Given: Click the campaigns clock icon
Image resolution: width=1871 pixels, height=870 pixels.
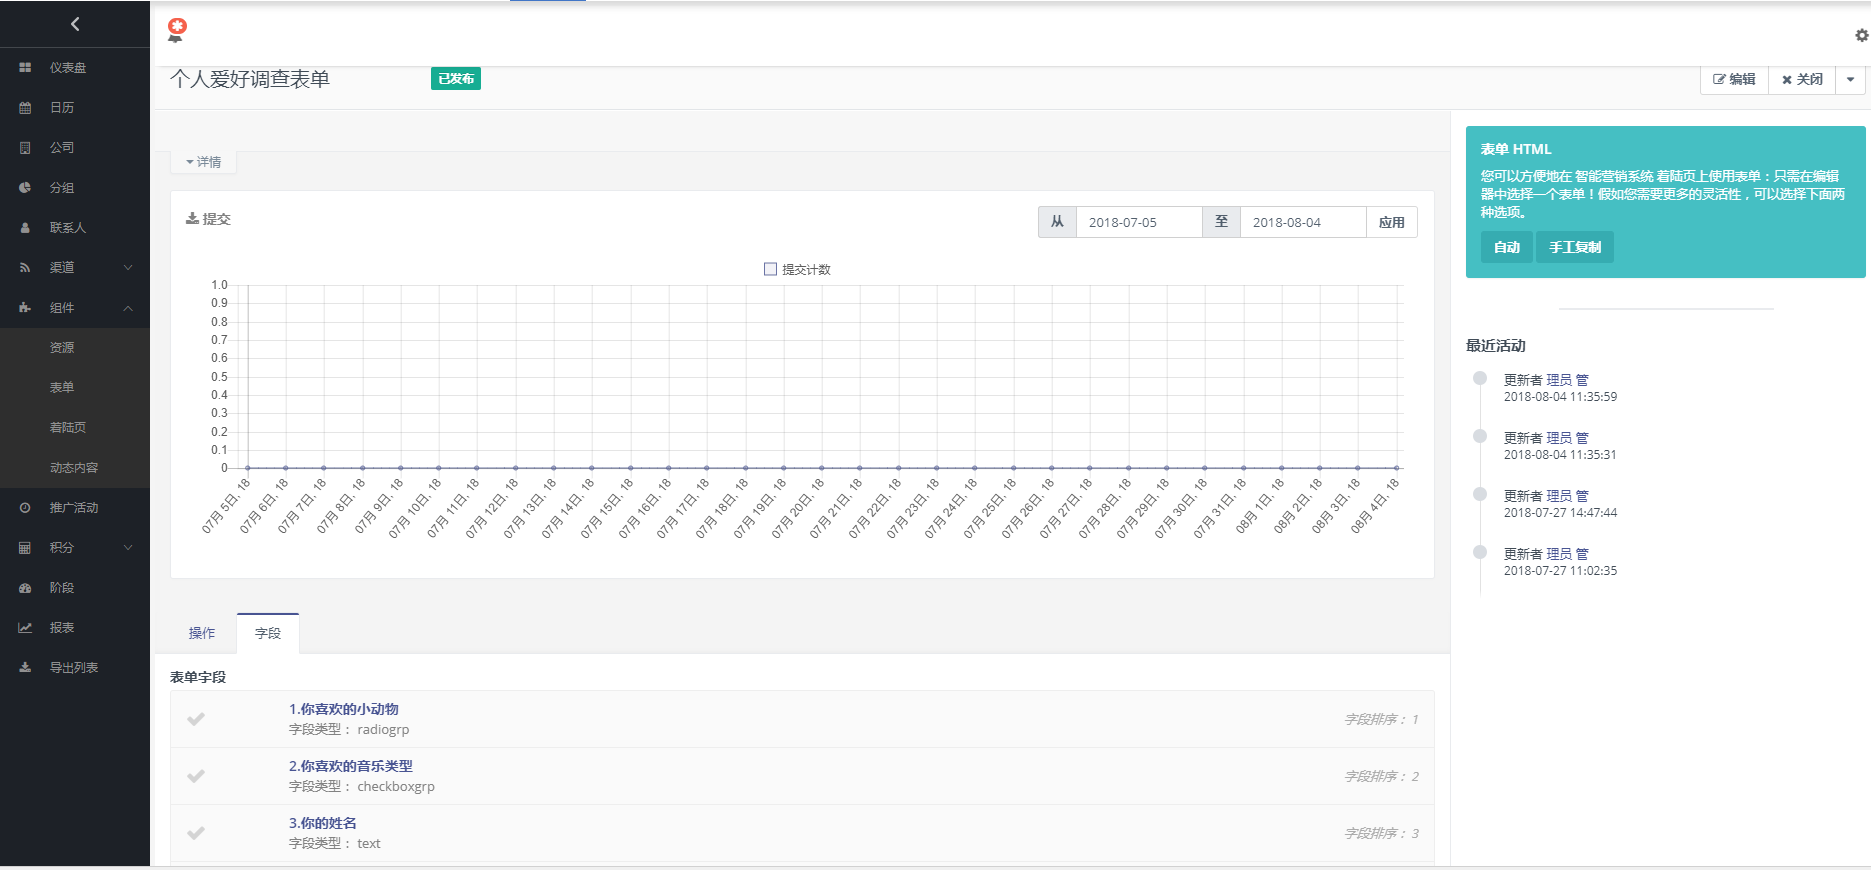Looking at the screenshot, I should pyautogui.click(x=25, y=508).
